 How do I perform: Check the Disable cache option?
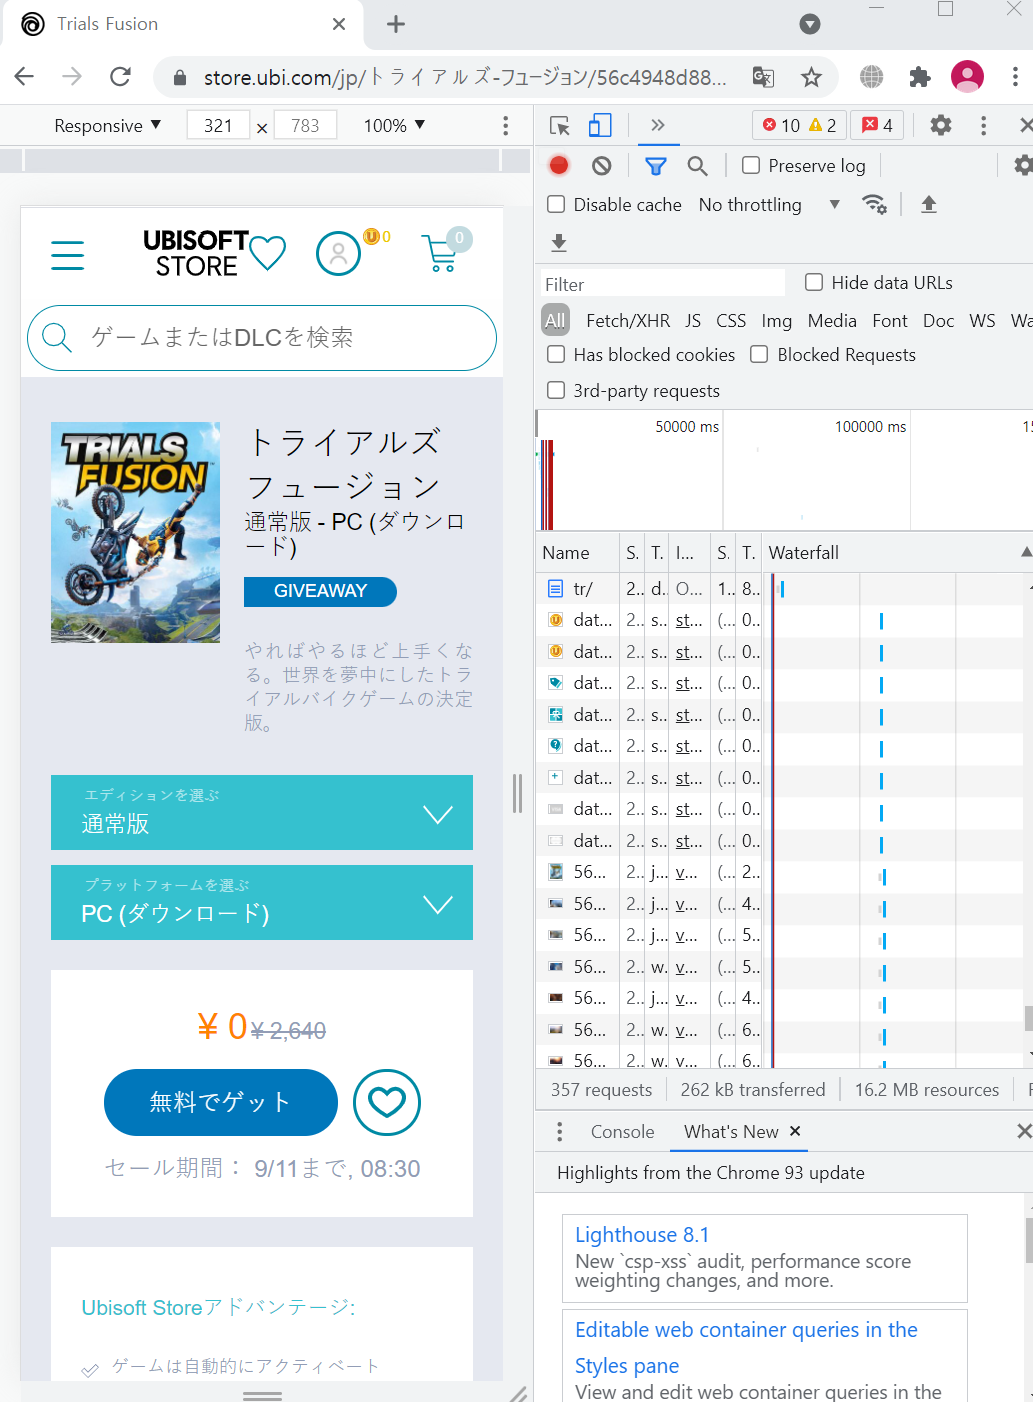[x=556, y=204]
